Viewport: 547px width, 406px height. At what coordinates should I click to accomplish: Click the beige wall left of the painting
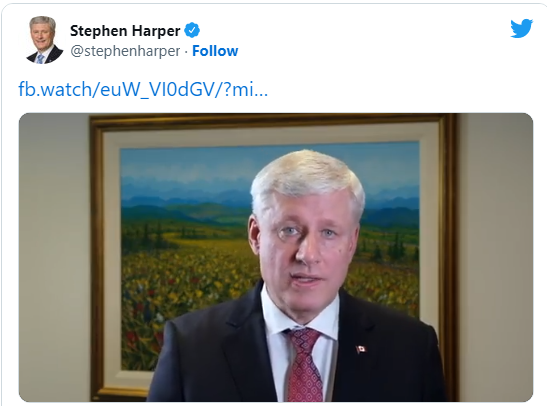[x=54, y=258]
